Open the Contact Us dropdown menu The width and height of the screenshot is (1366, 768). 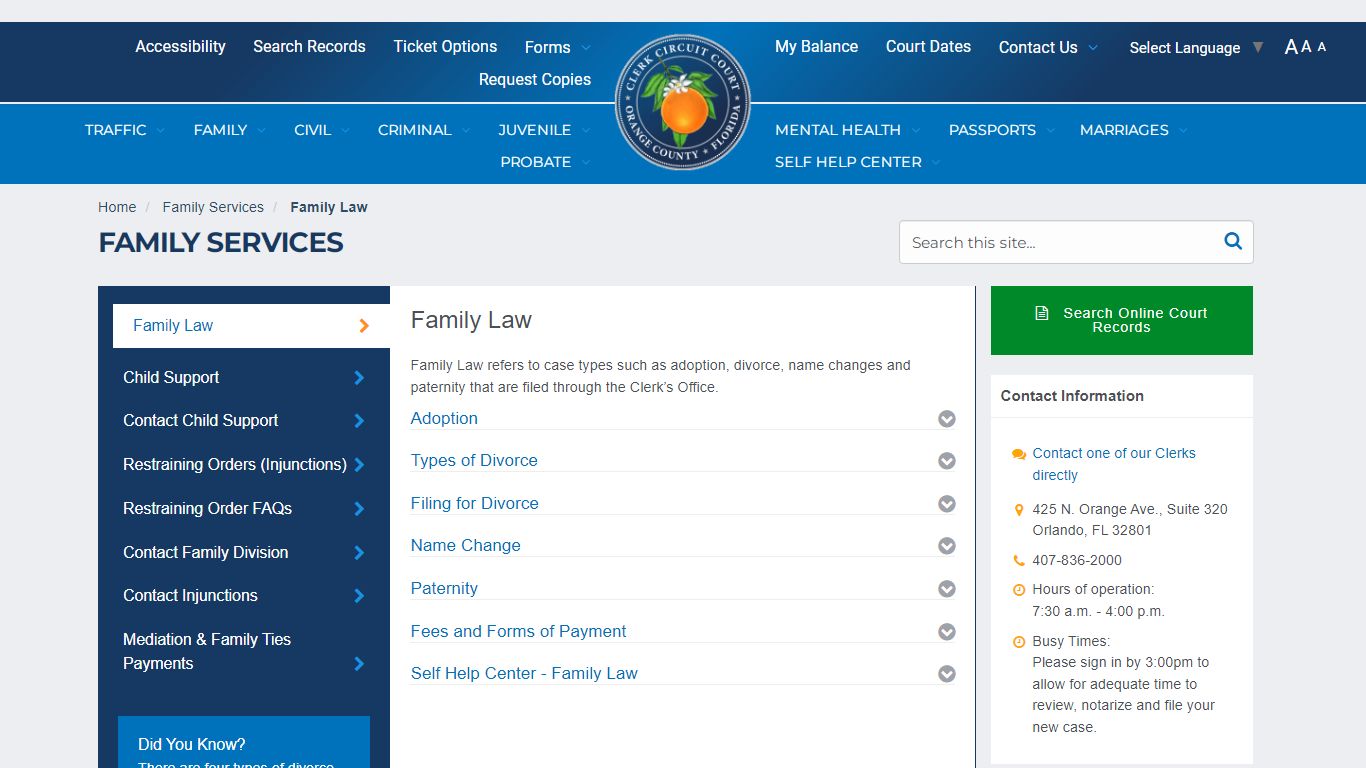click(1048, 47)
